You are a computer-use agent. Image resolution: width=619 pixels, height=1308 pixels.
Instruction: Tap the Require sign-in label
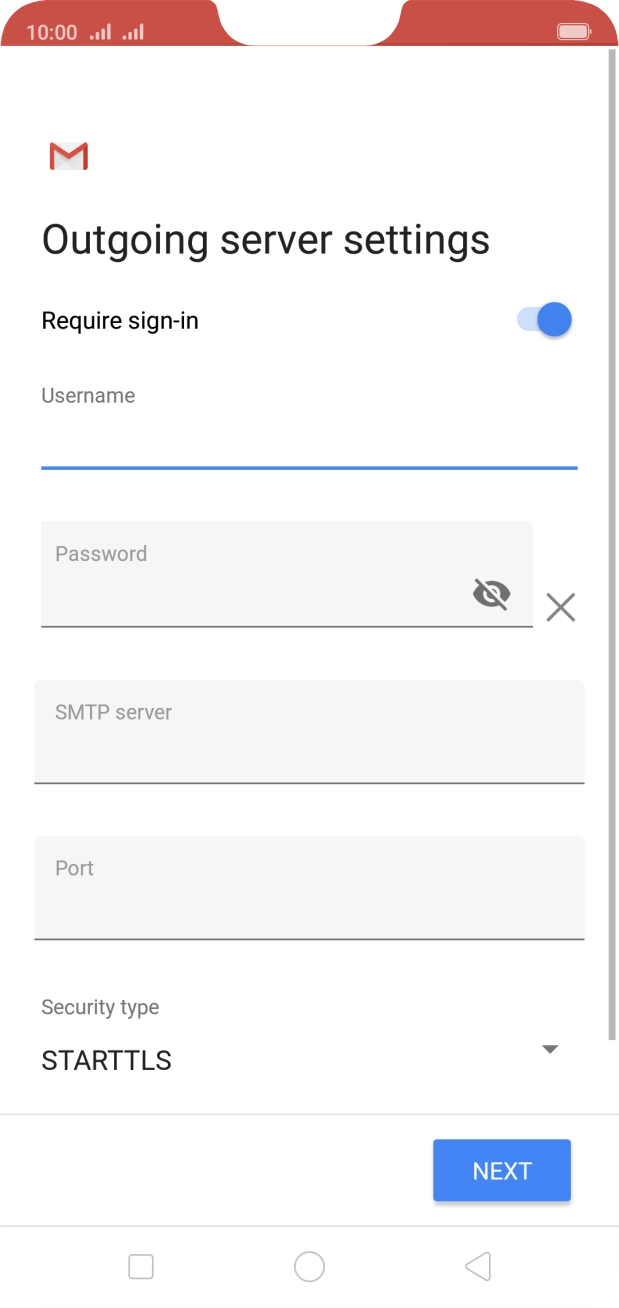120,321
